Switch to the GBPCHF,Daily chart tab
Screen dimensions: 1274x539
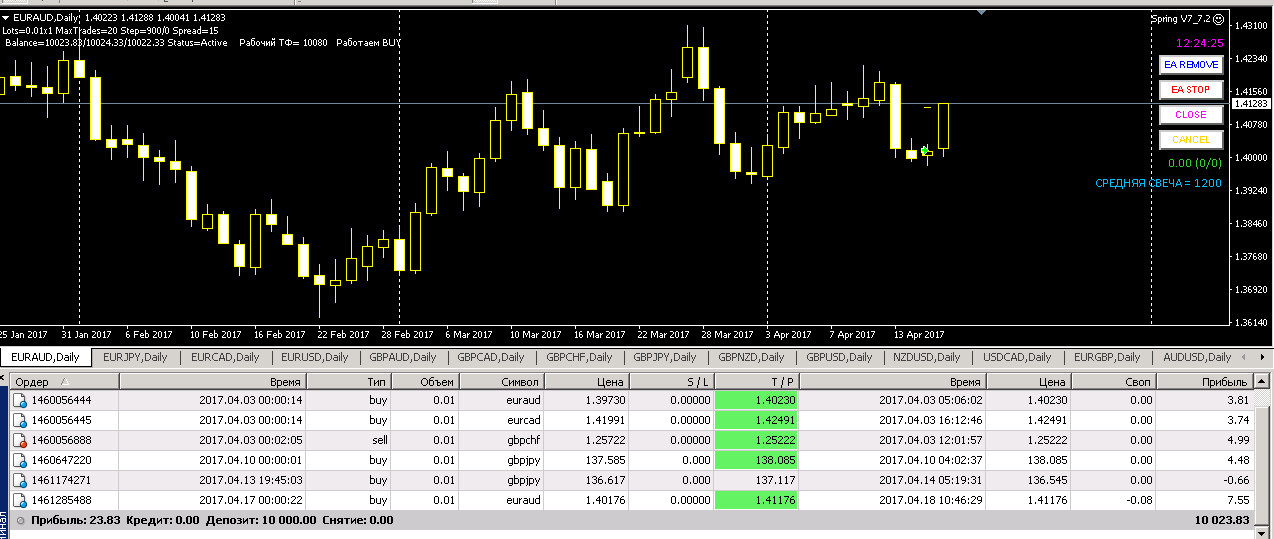579,357
